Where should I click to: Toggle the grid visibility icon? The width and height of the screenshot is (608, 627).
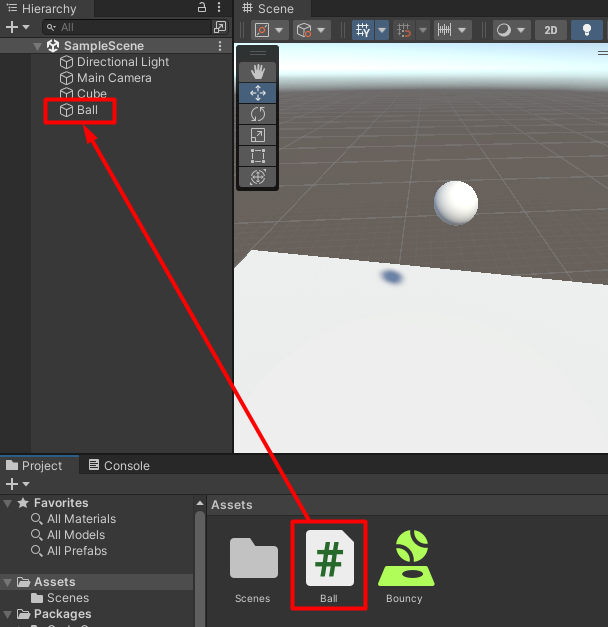[363, 30]
